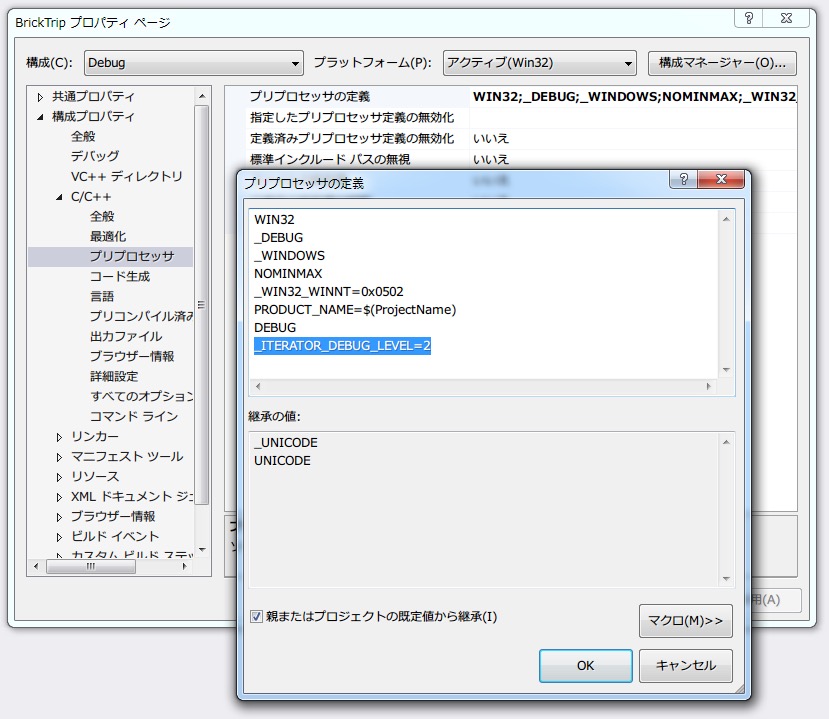This screenshot has height=719, width=829.
Task: Click UNICODE in inherited values
Action: tap(282, 460)
